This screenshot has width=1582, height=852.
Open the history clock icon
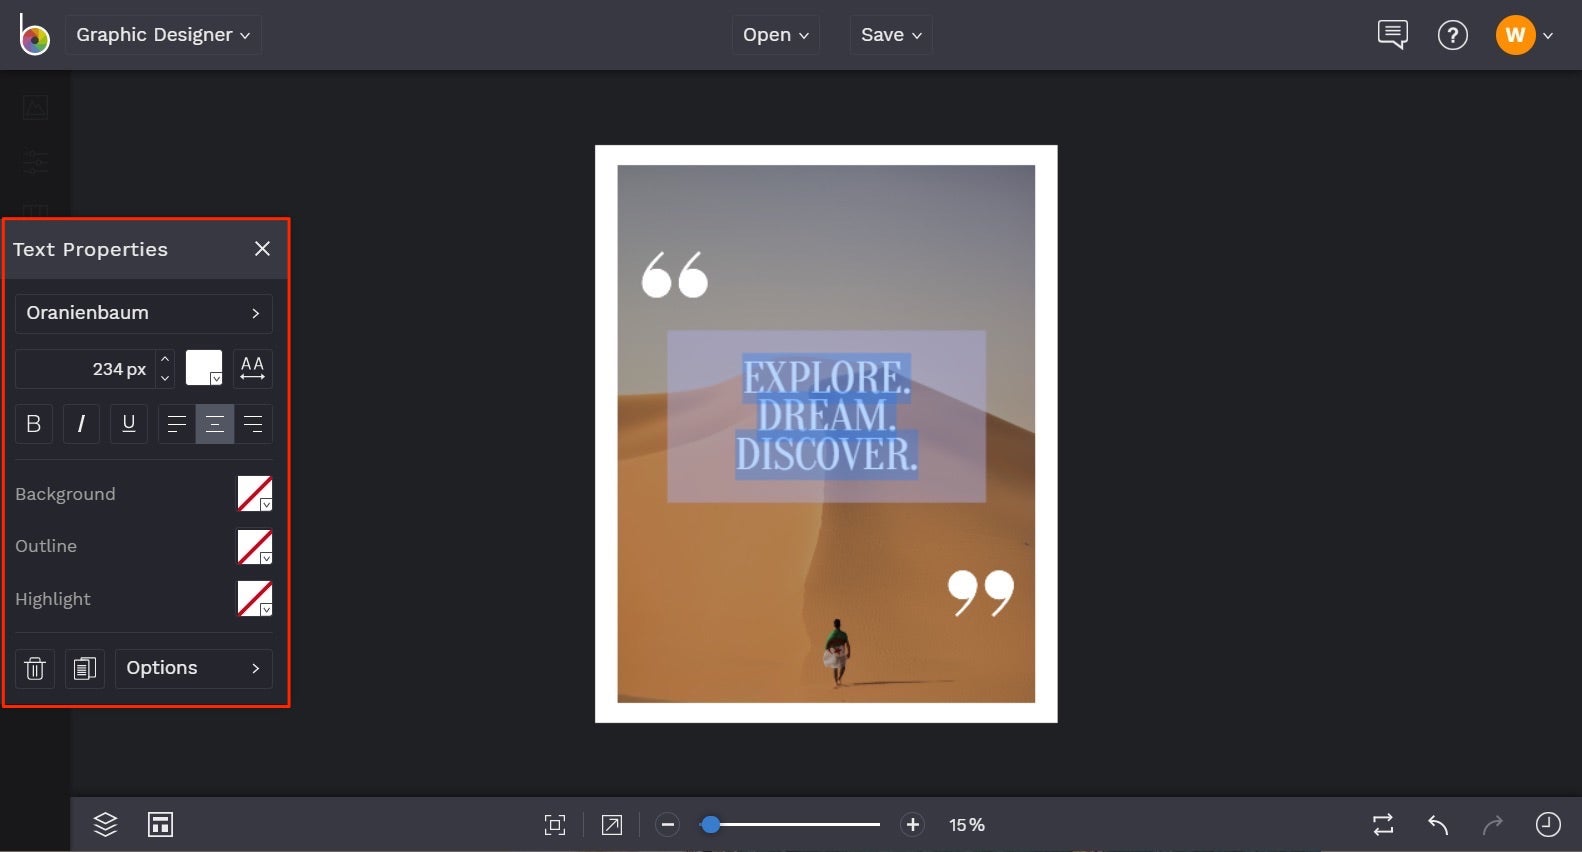tap(1547, 824)
